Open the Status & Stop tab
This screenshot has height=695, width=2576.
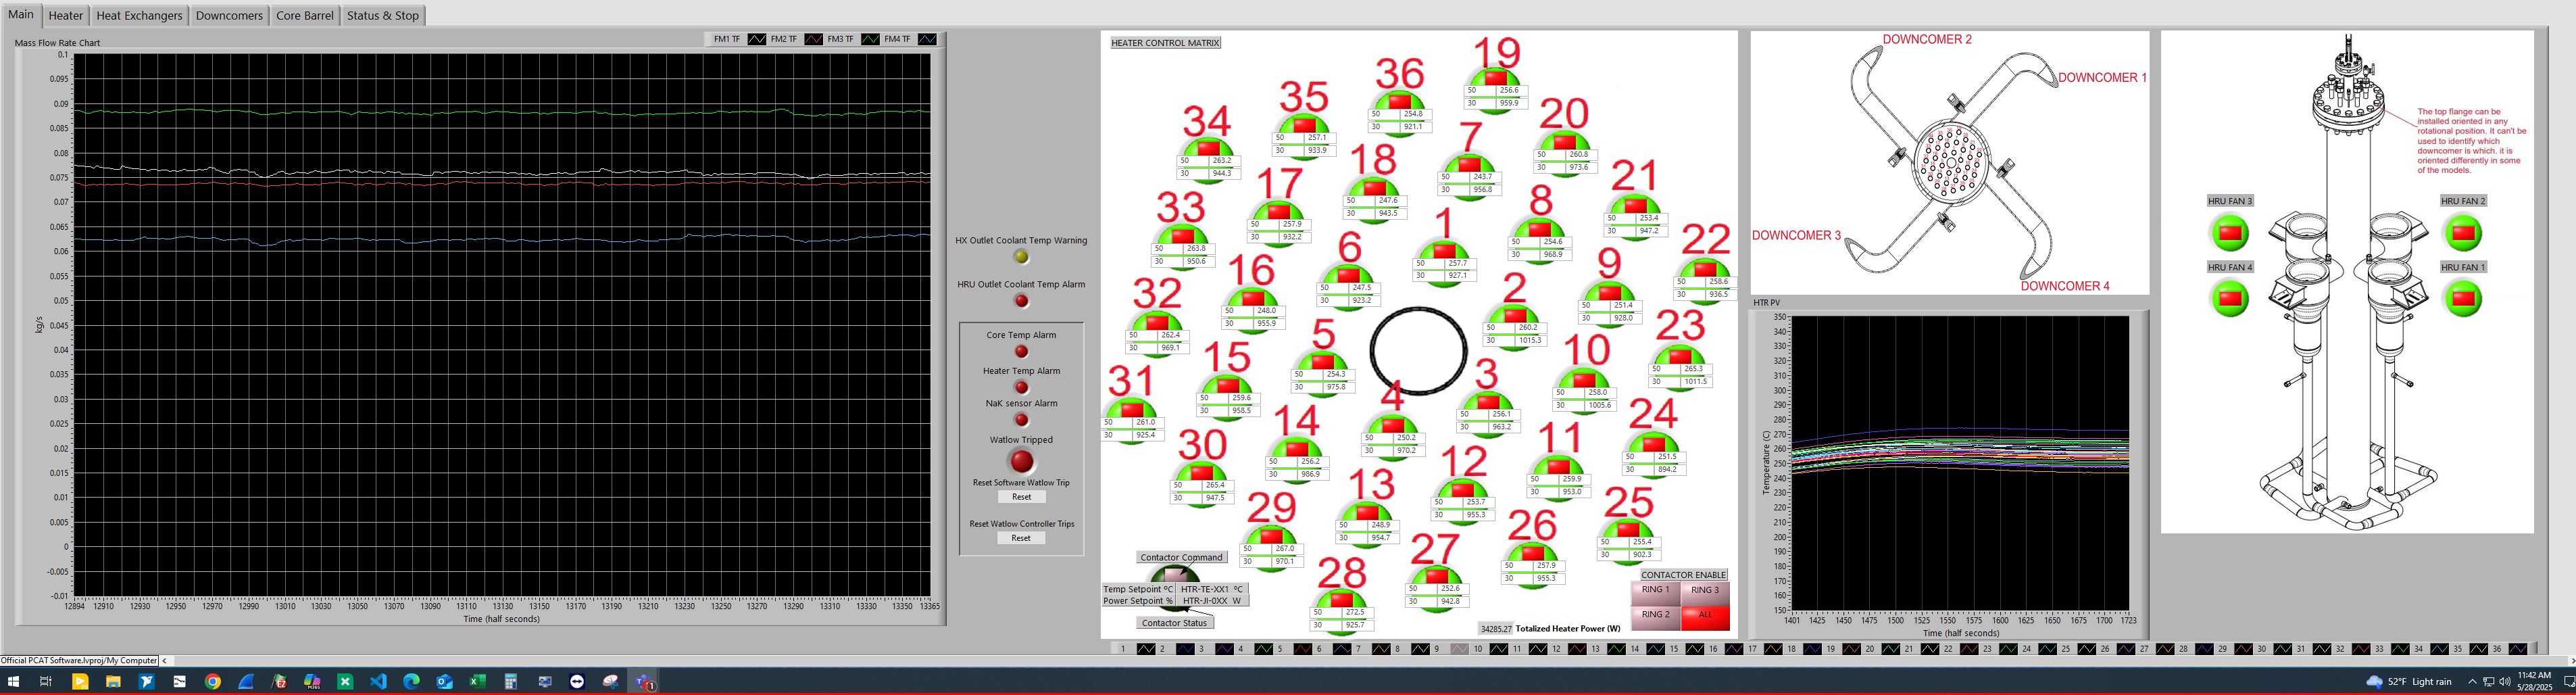tap(382, 16)
